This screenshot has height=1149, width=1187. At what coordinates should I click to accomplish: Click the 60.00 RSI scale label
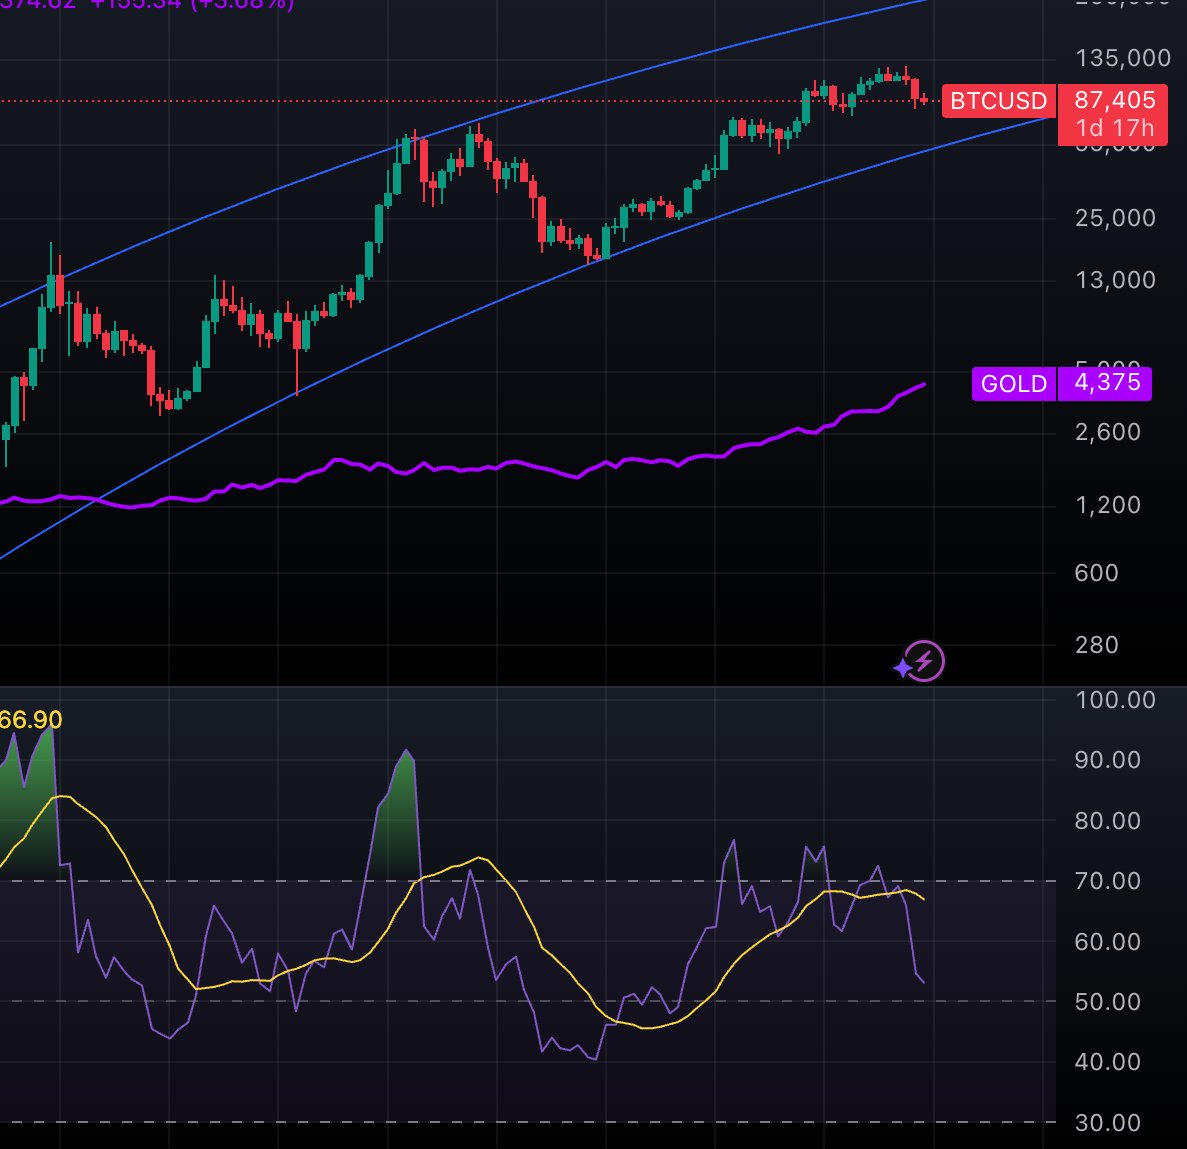click(x=1108, y=942)
